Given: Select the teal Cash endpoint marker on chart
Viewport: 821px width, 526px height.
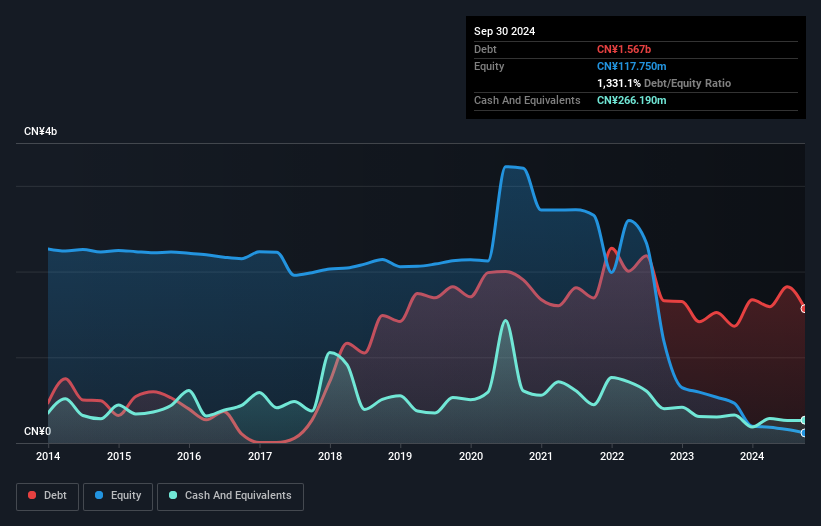Looking at the screenshot, I should [x=804, y=420].
